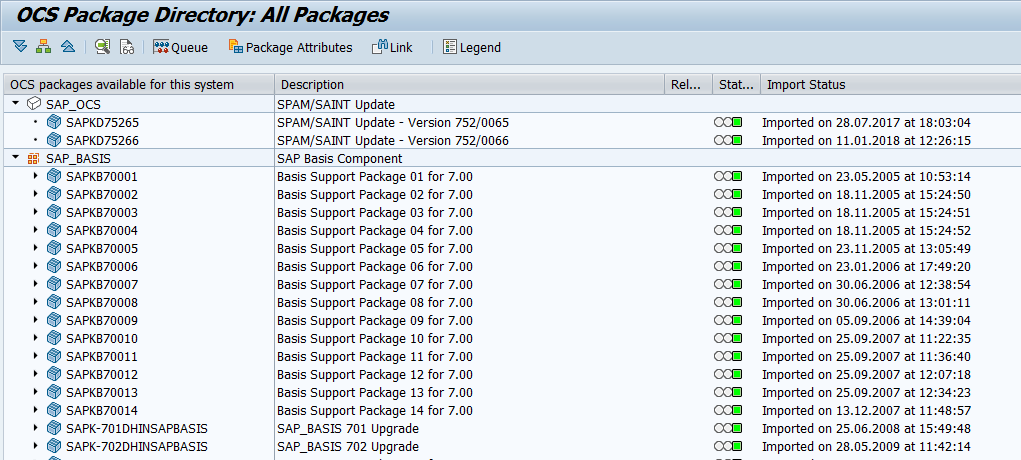This screenshot has width=1021, height=460.
Task: Open the Queue view
Action: tap(180, 48)
